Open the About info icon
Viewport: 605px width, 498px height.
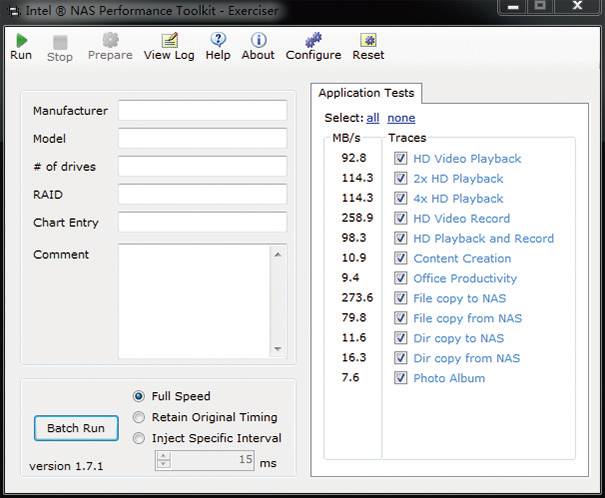tap(259, 40)
